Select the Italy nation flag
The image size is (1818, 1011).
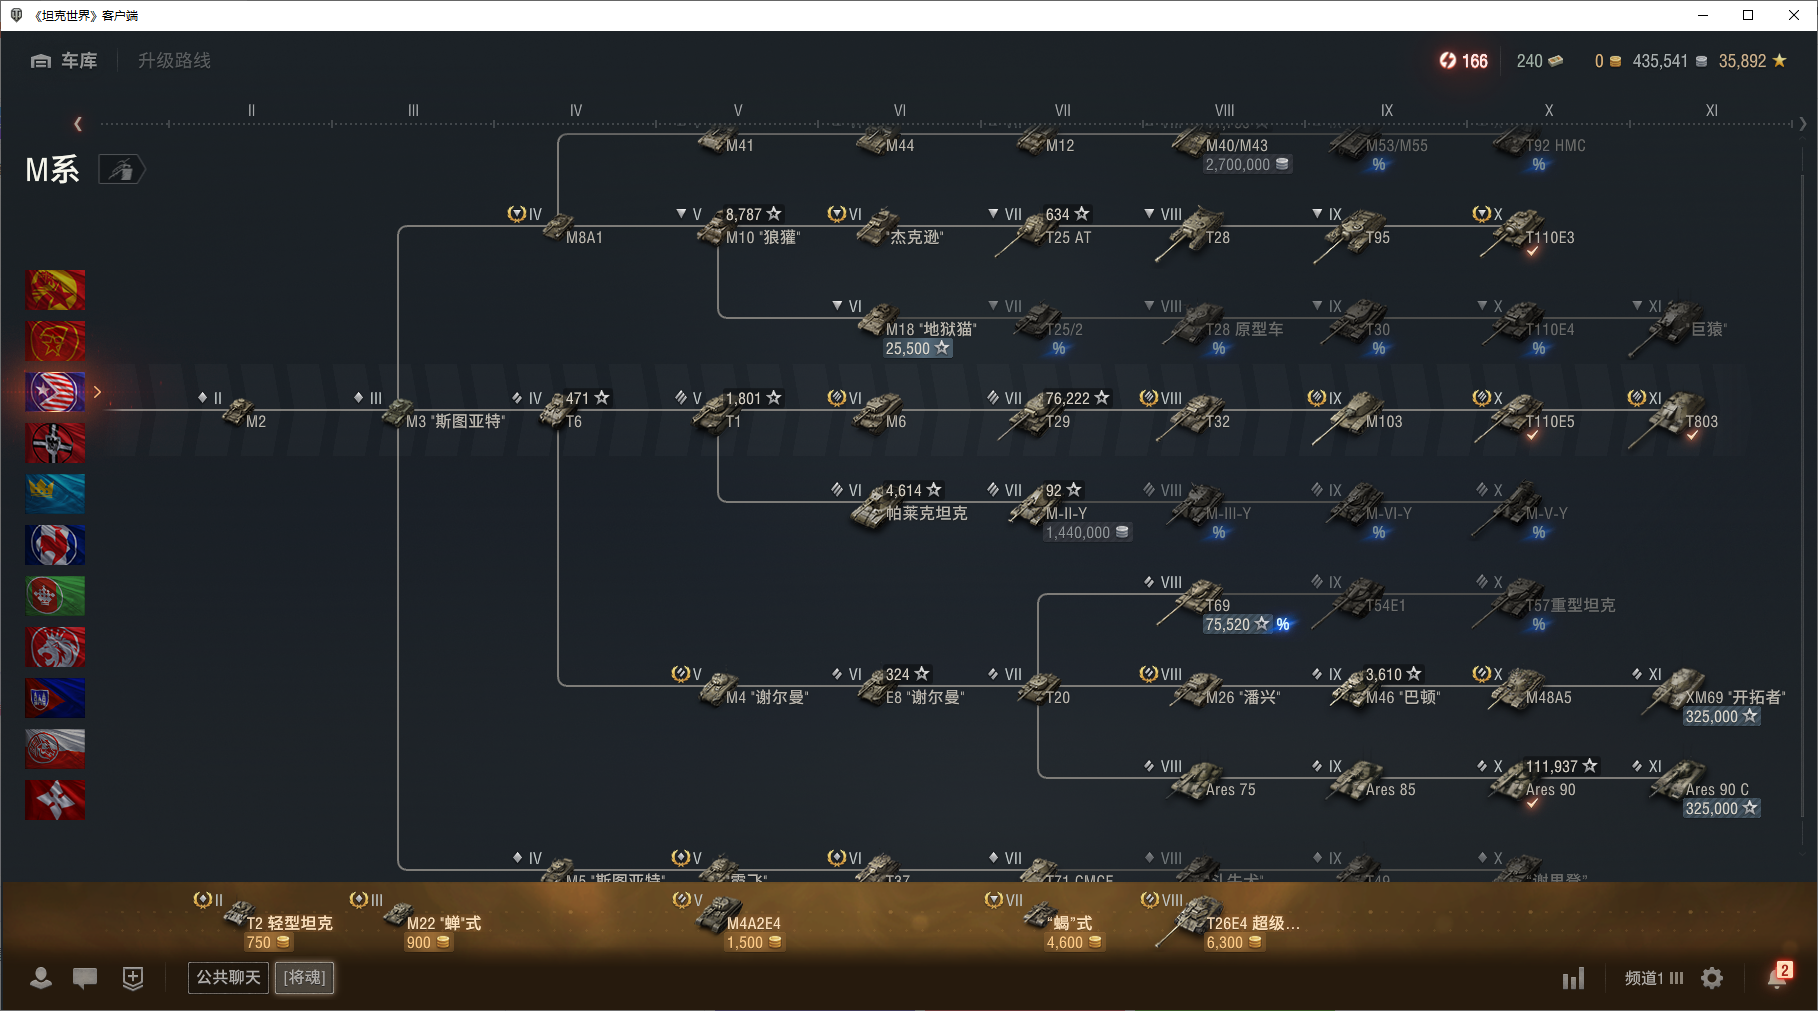coord(55,596)
